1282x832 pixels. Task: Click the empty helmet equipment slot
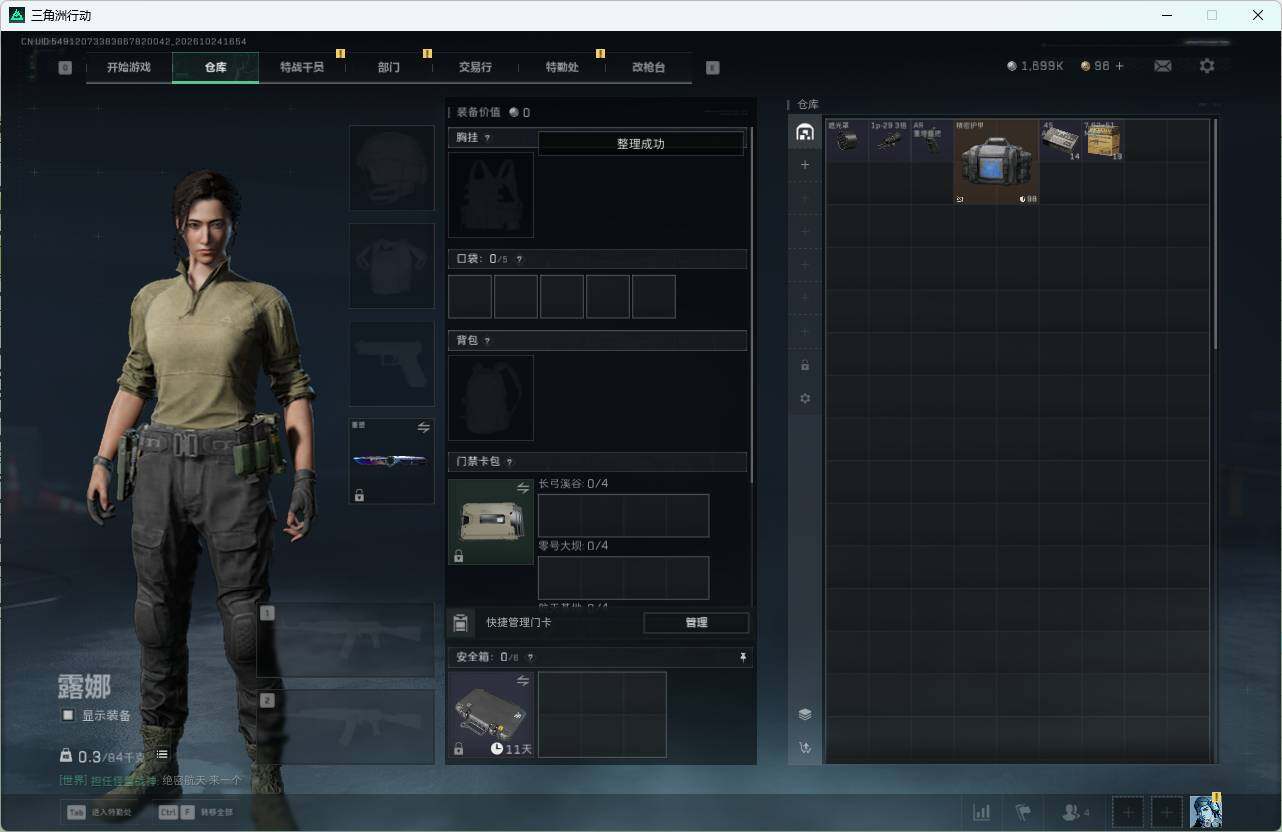[x=392, y=168]
